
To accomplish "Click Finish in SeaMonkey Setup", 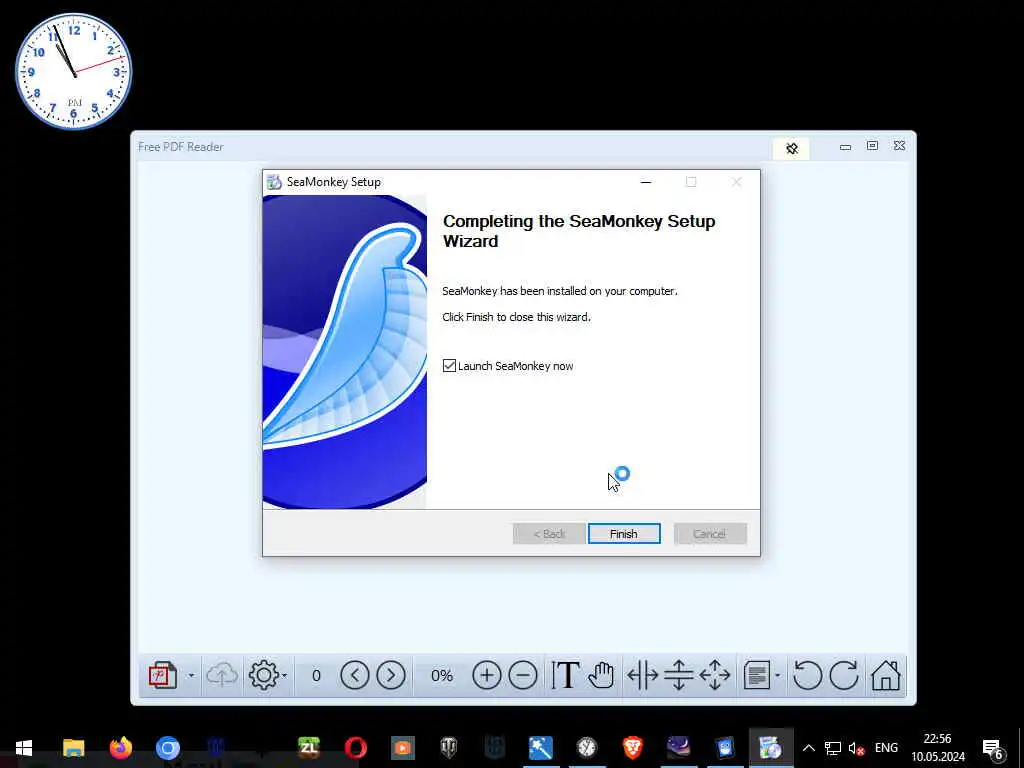I will tap(624, 534).
